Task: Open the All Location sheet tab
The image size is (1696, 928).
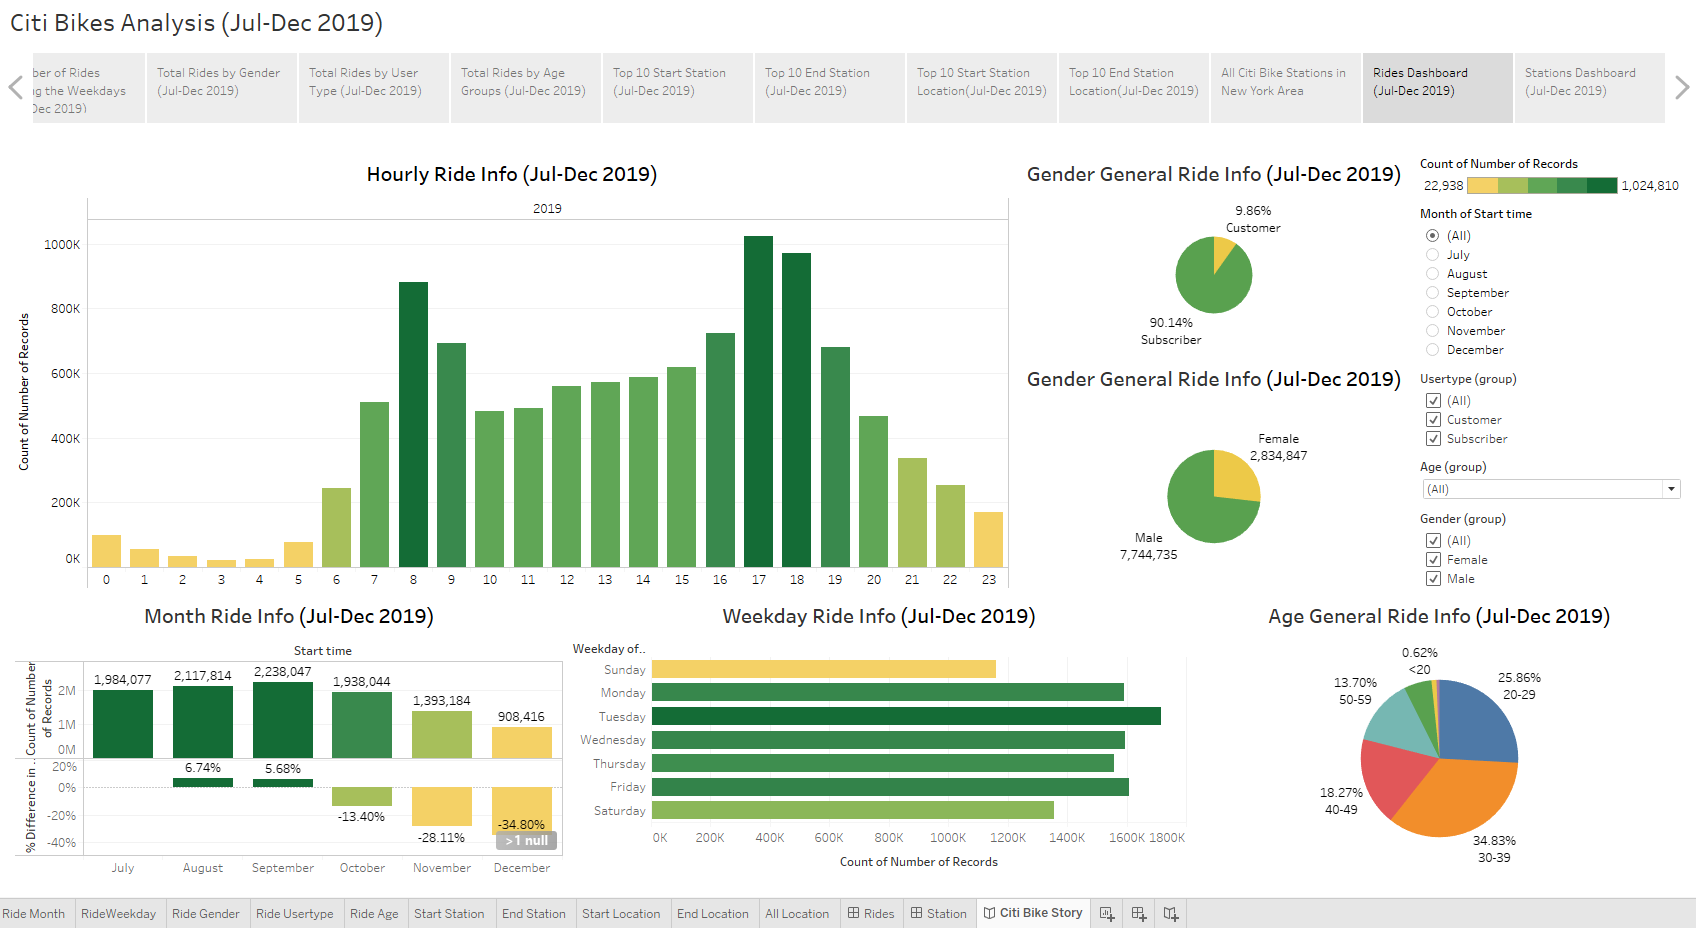Action: pyautogui.click(x=797, y=913)
